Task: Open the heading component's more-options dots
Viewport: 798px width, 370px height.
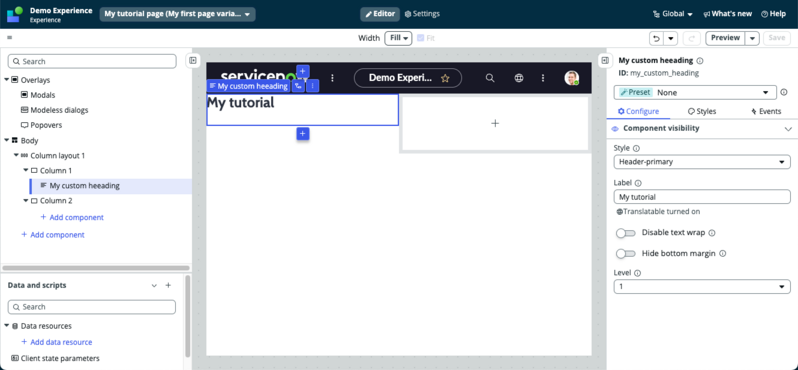Action: 312,86
